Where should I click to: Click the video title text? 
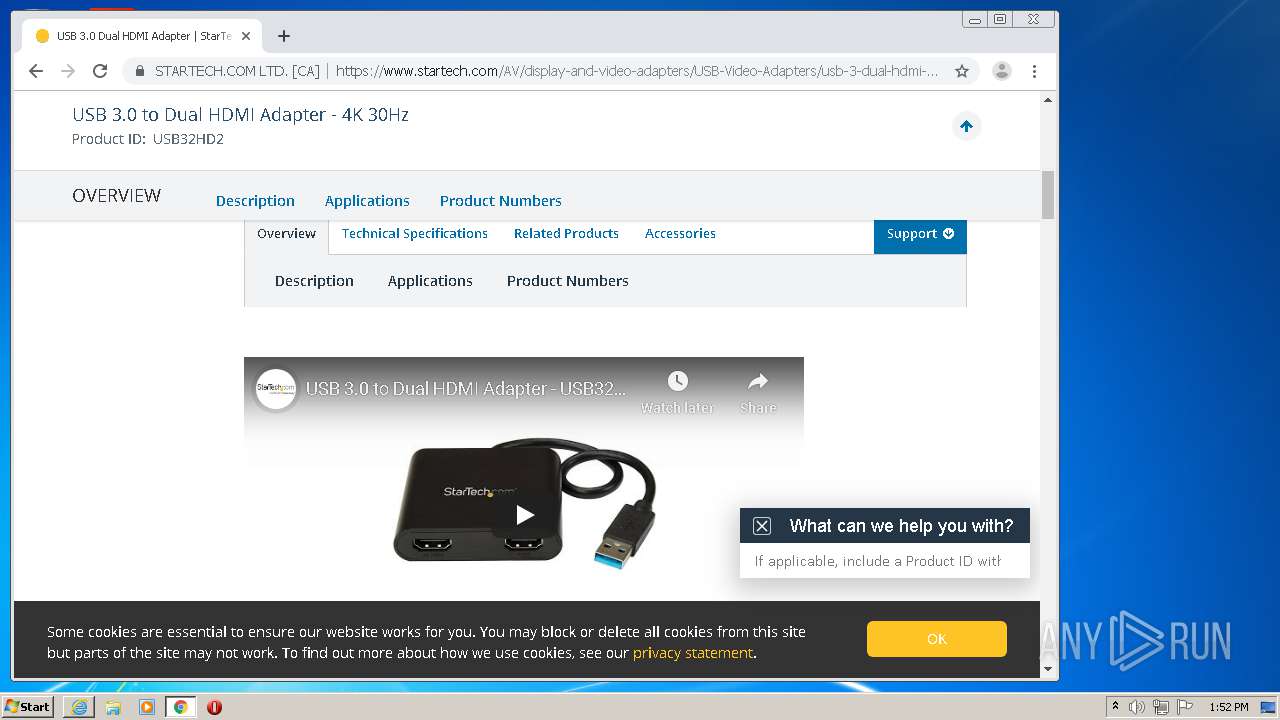(x=467, y=388)
